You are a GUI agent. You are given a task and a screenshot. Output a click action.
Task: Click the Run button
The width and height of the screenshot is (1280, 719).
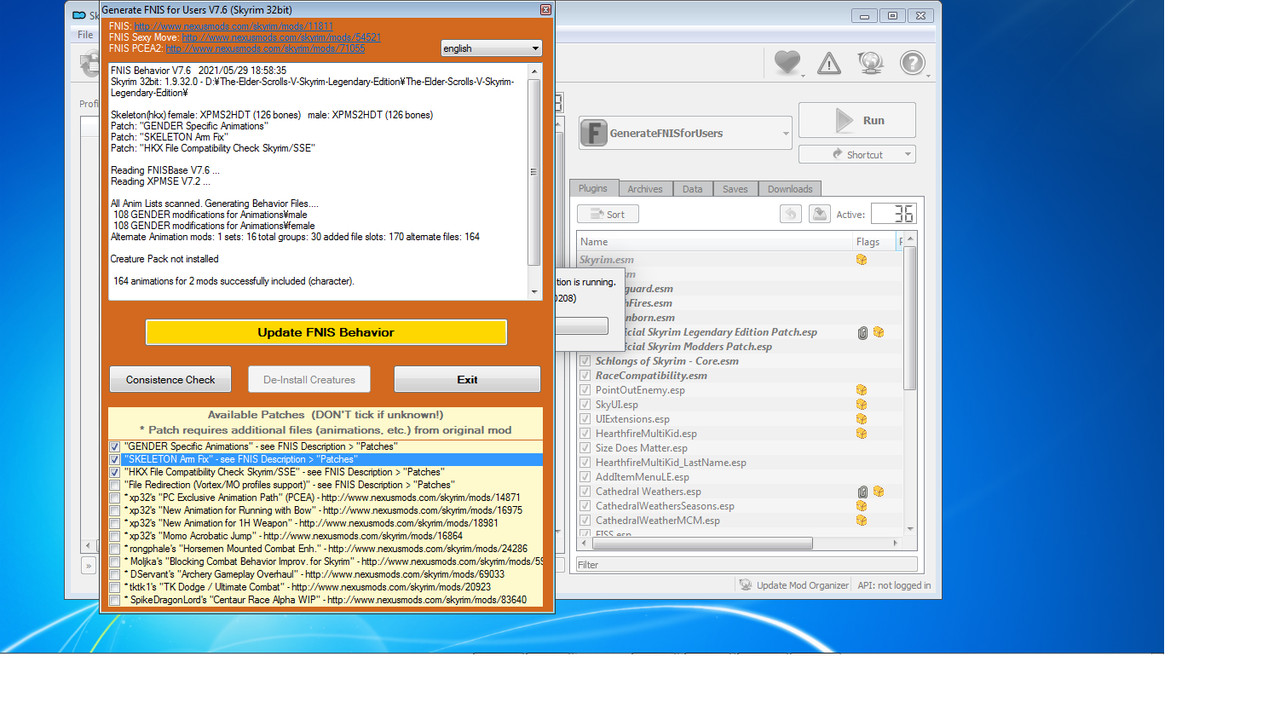[x=857, y=120]
